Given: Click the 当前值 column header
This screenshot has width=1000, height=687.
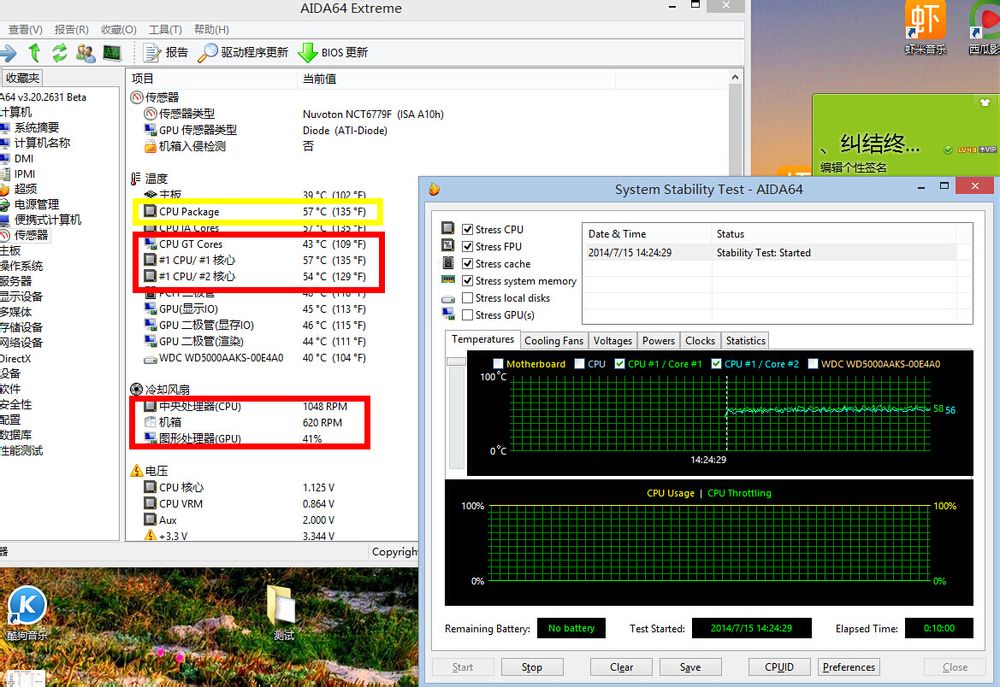Looking at the screenshot, I should click(319, 78).
